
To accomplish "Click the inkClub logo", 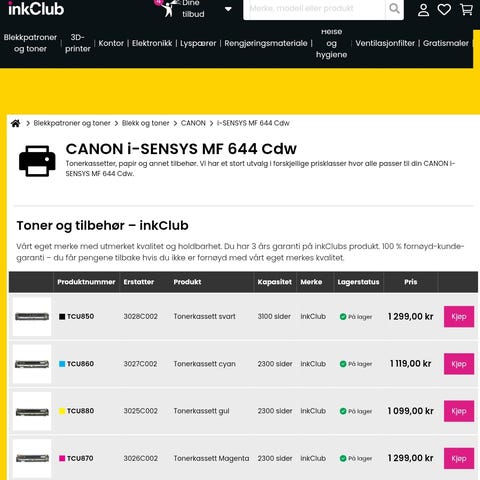I will pyautogui.click(x=36, y=9).
